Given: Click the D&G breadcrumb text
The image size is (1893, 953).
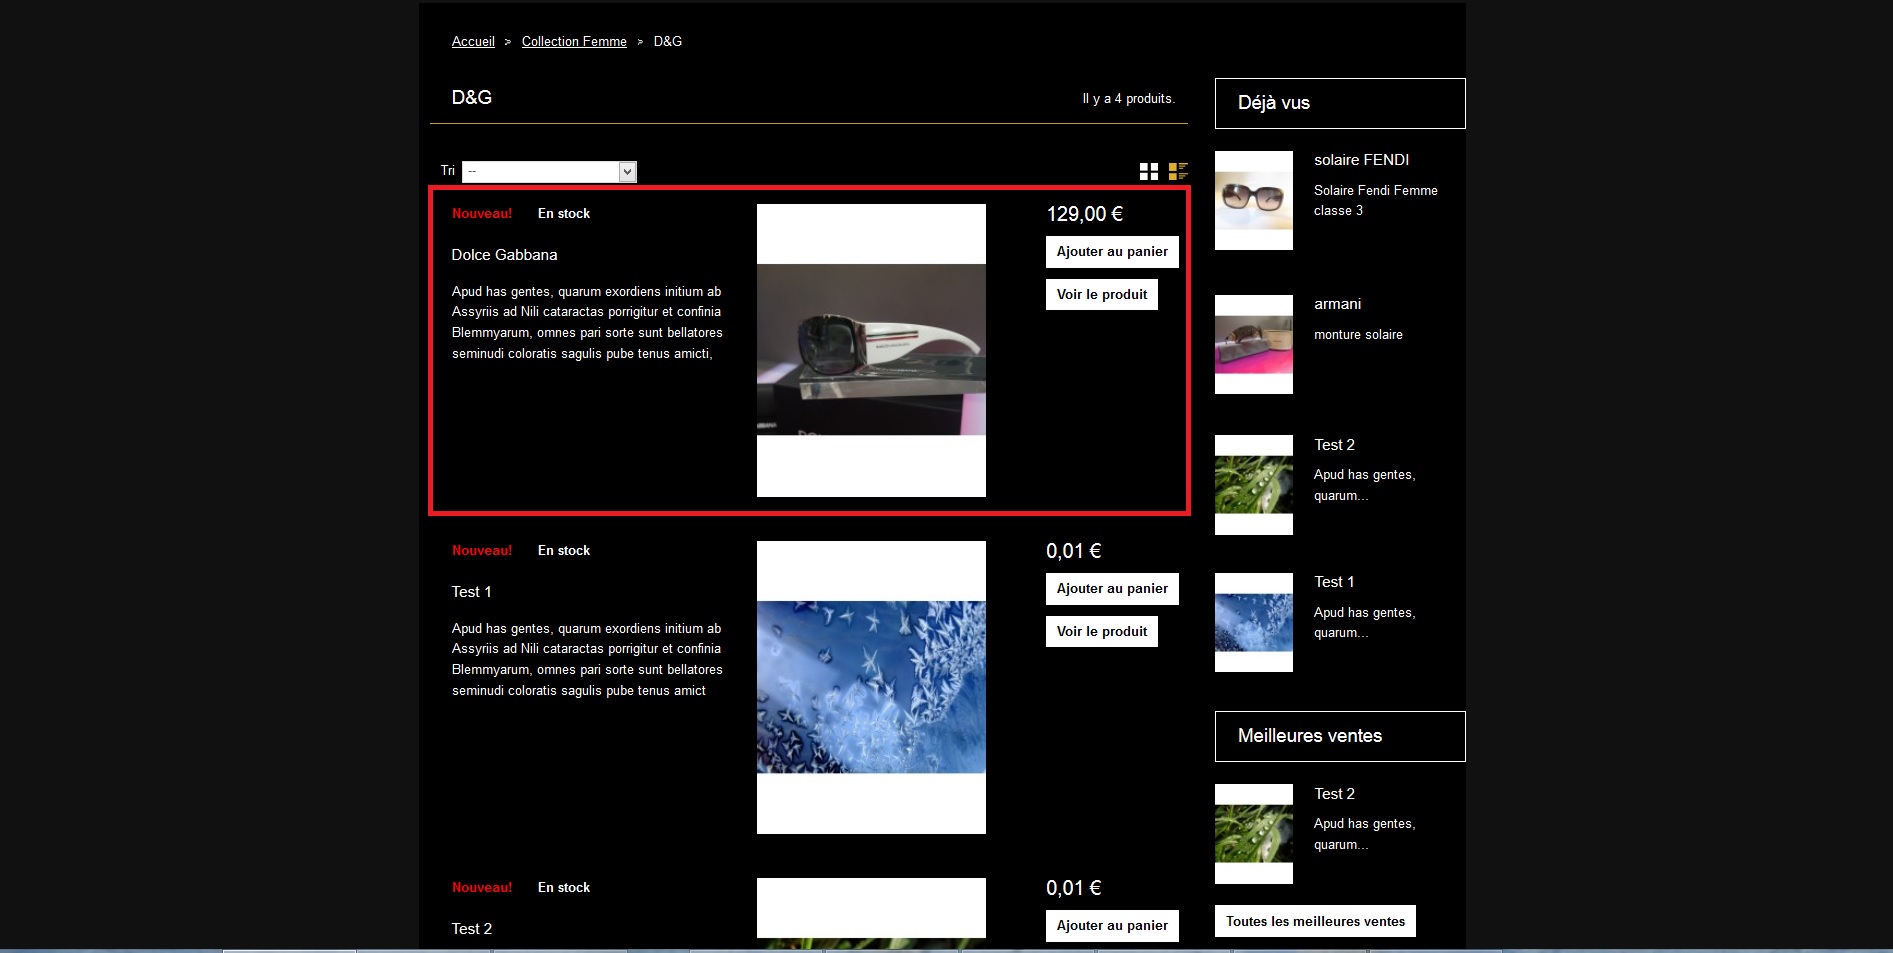Looking at the screenshot, I should coord(668,41).
